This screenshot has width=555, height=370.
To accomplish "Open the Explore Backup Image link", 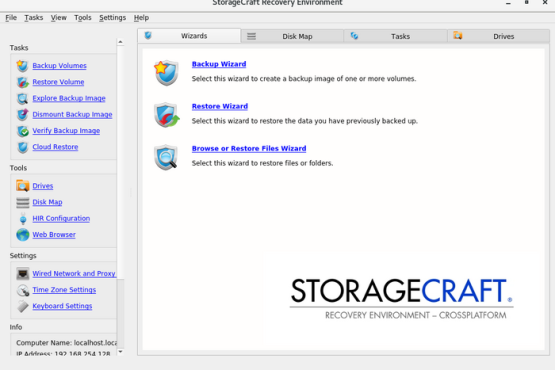I will [69, 98].
